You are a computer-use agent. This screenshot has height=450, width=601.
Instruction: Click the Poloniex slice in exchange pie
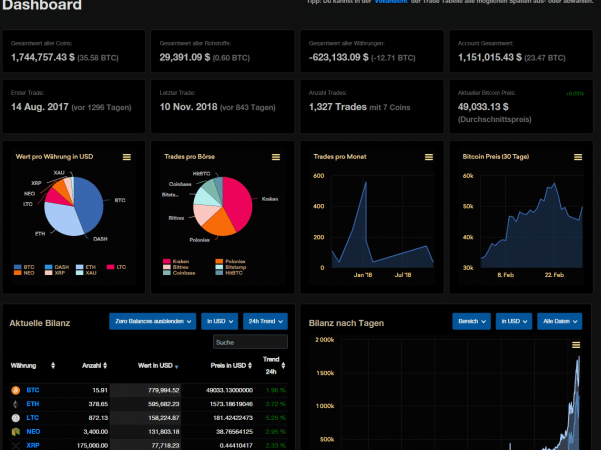pos(218,223)
